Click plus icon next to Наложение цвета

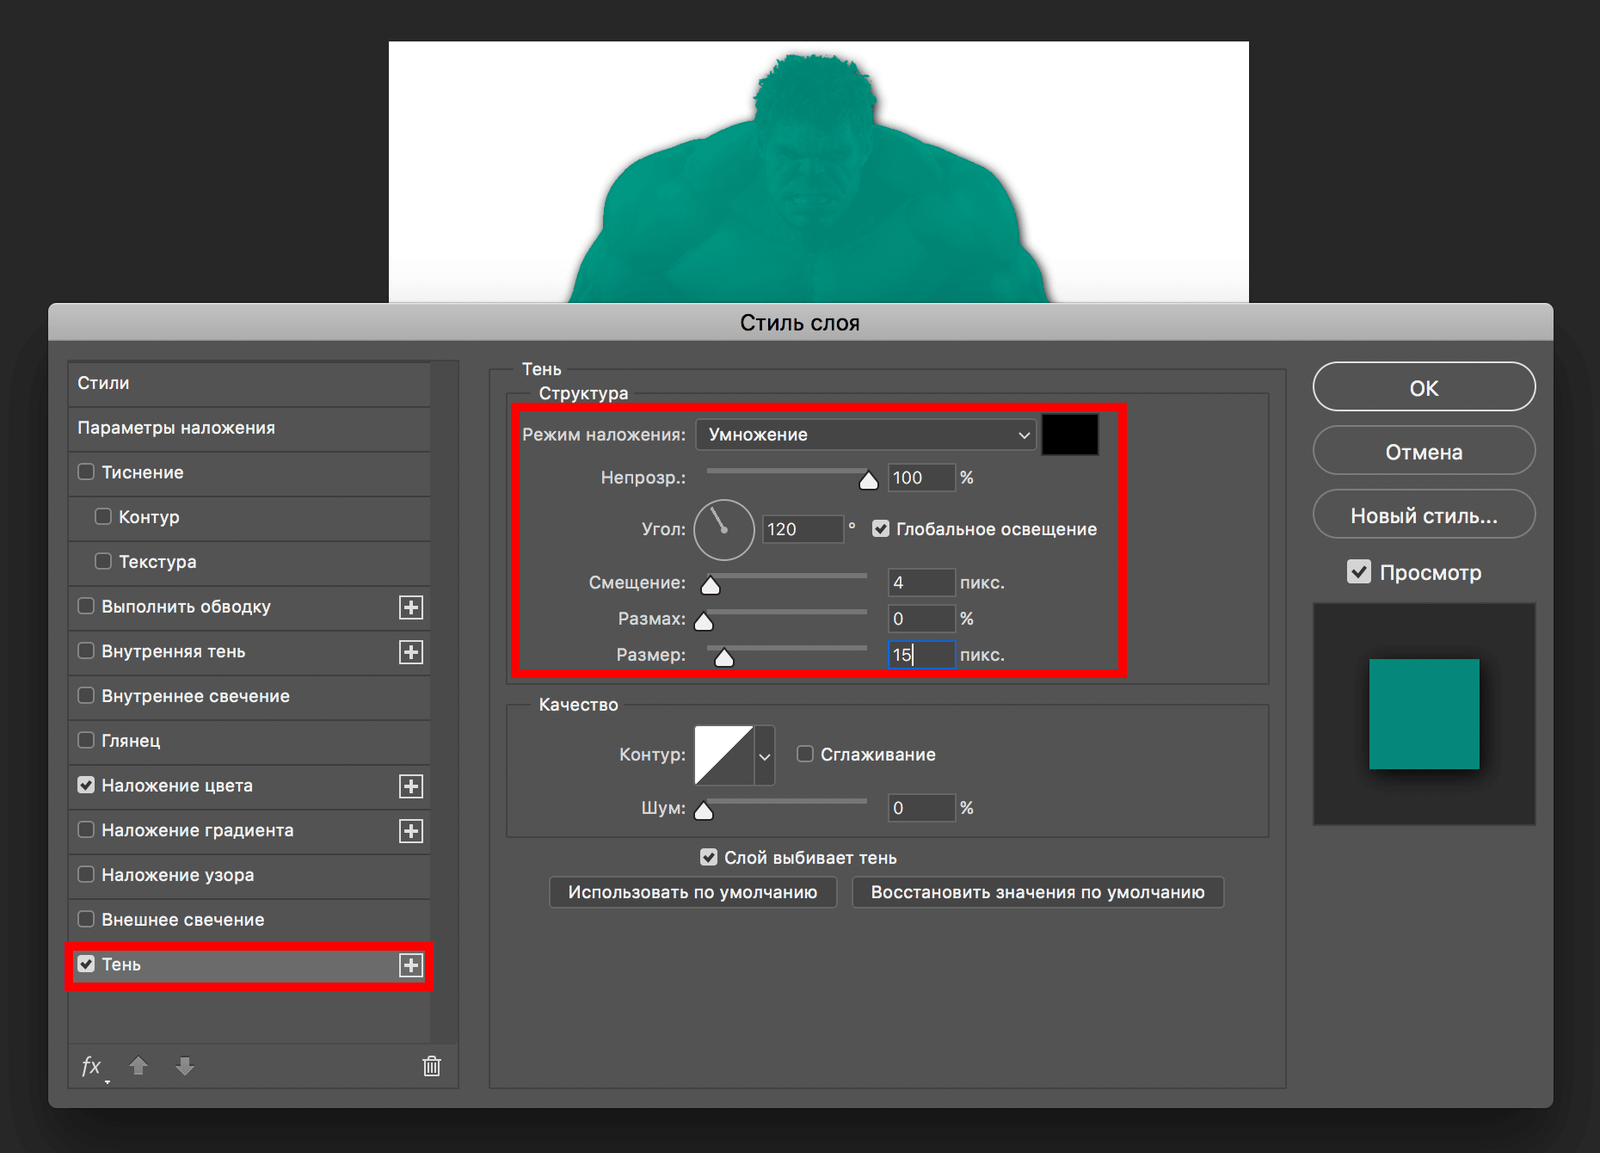click(x=411, y=786)
